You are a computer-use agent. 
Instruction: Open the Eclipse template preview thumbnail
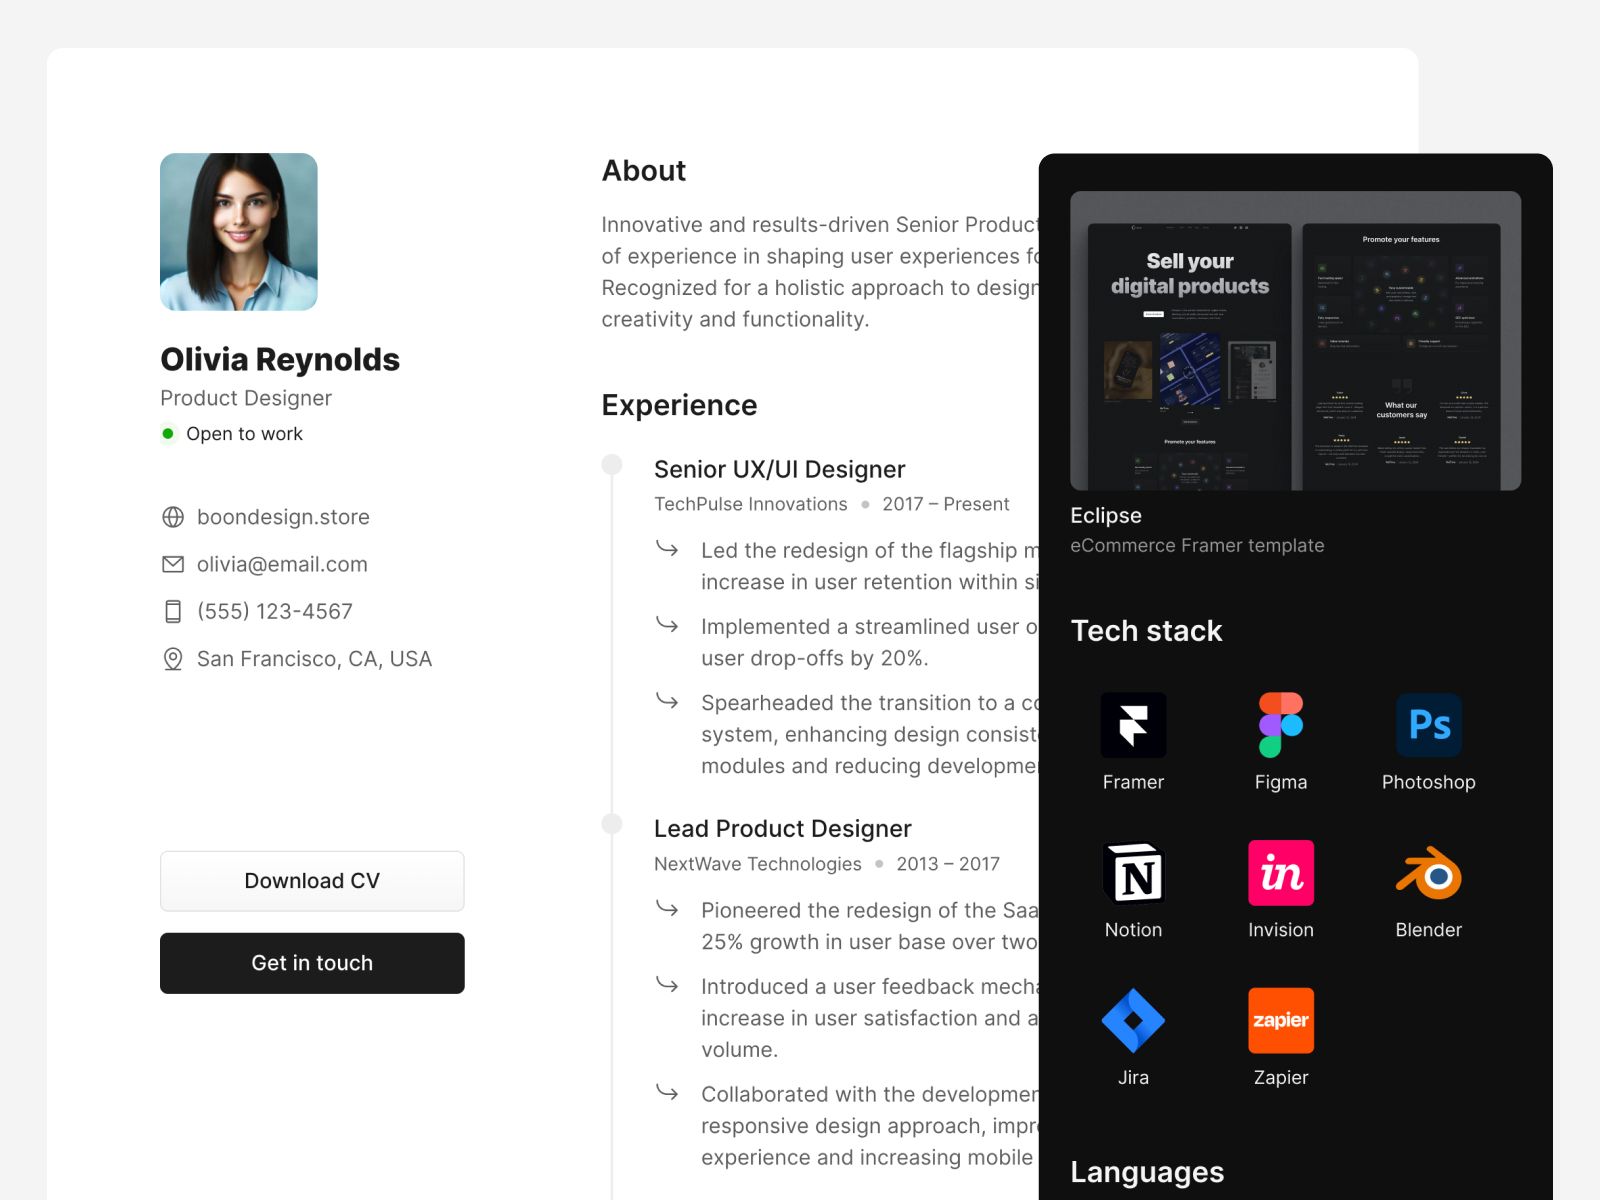tap(1295, 340)
